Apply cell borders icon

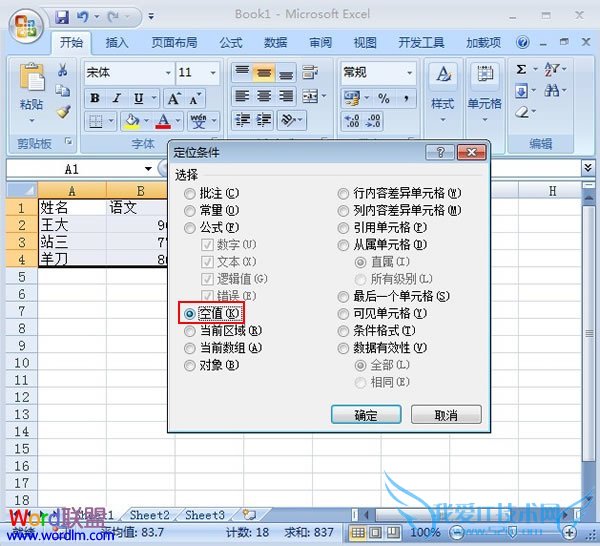[x=96, y=122]
